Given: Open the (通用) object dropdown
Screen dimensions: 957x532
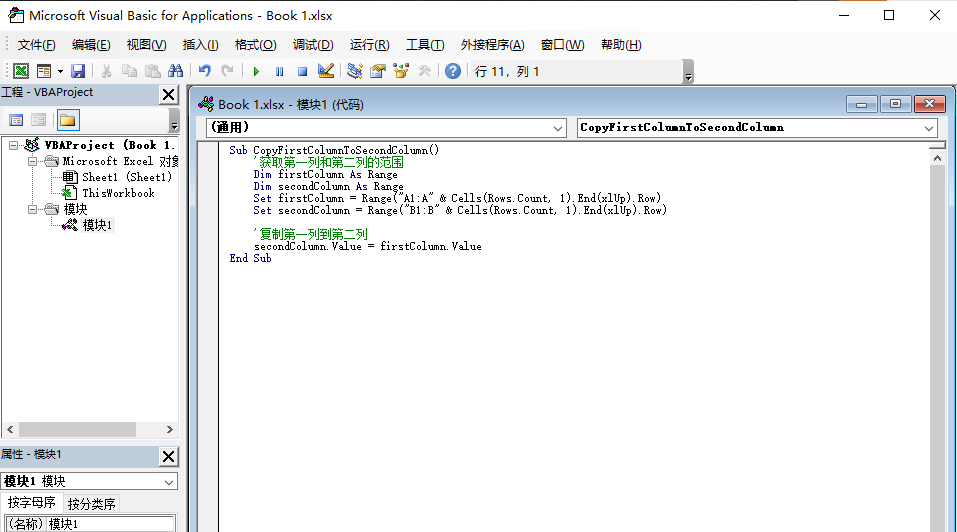Looking at the screenshot, I should pyautogui.click(x=386, y=128).
